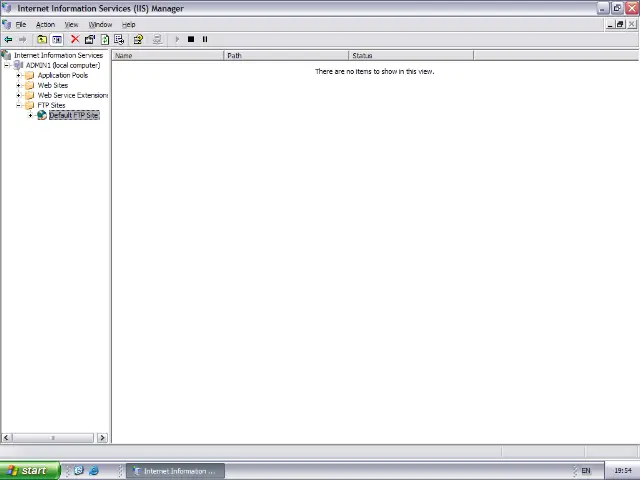Pause the selected FTP site
640x480 pixels.
205,39
